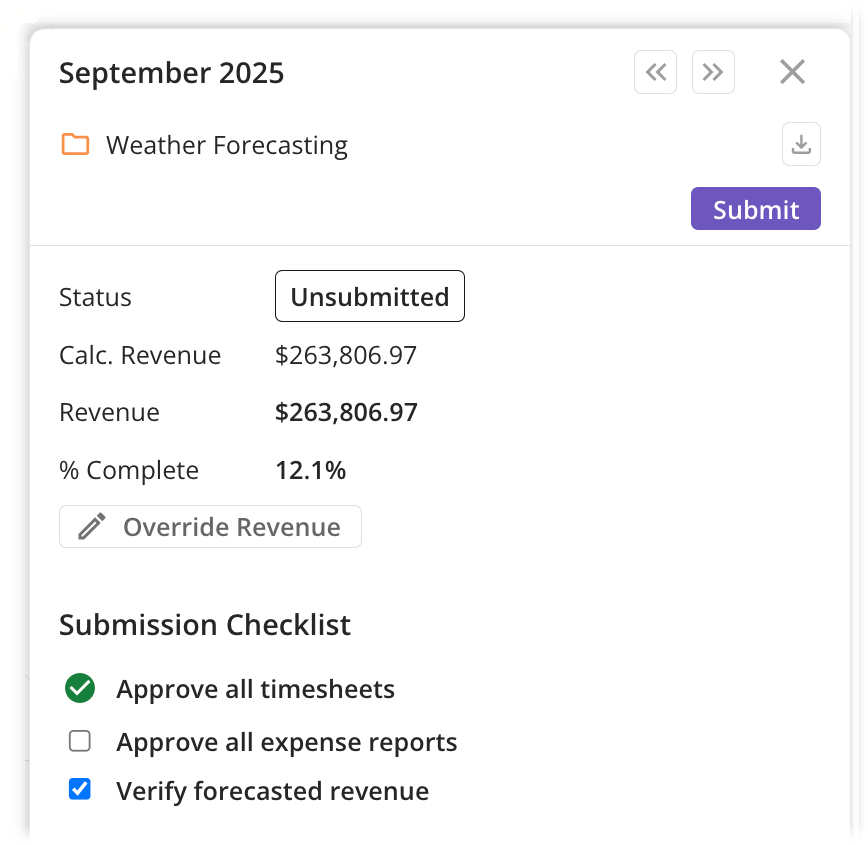This screenshot has width=868, height=845.
Task: Check Approve all expense reports
Action: point(79,741)
